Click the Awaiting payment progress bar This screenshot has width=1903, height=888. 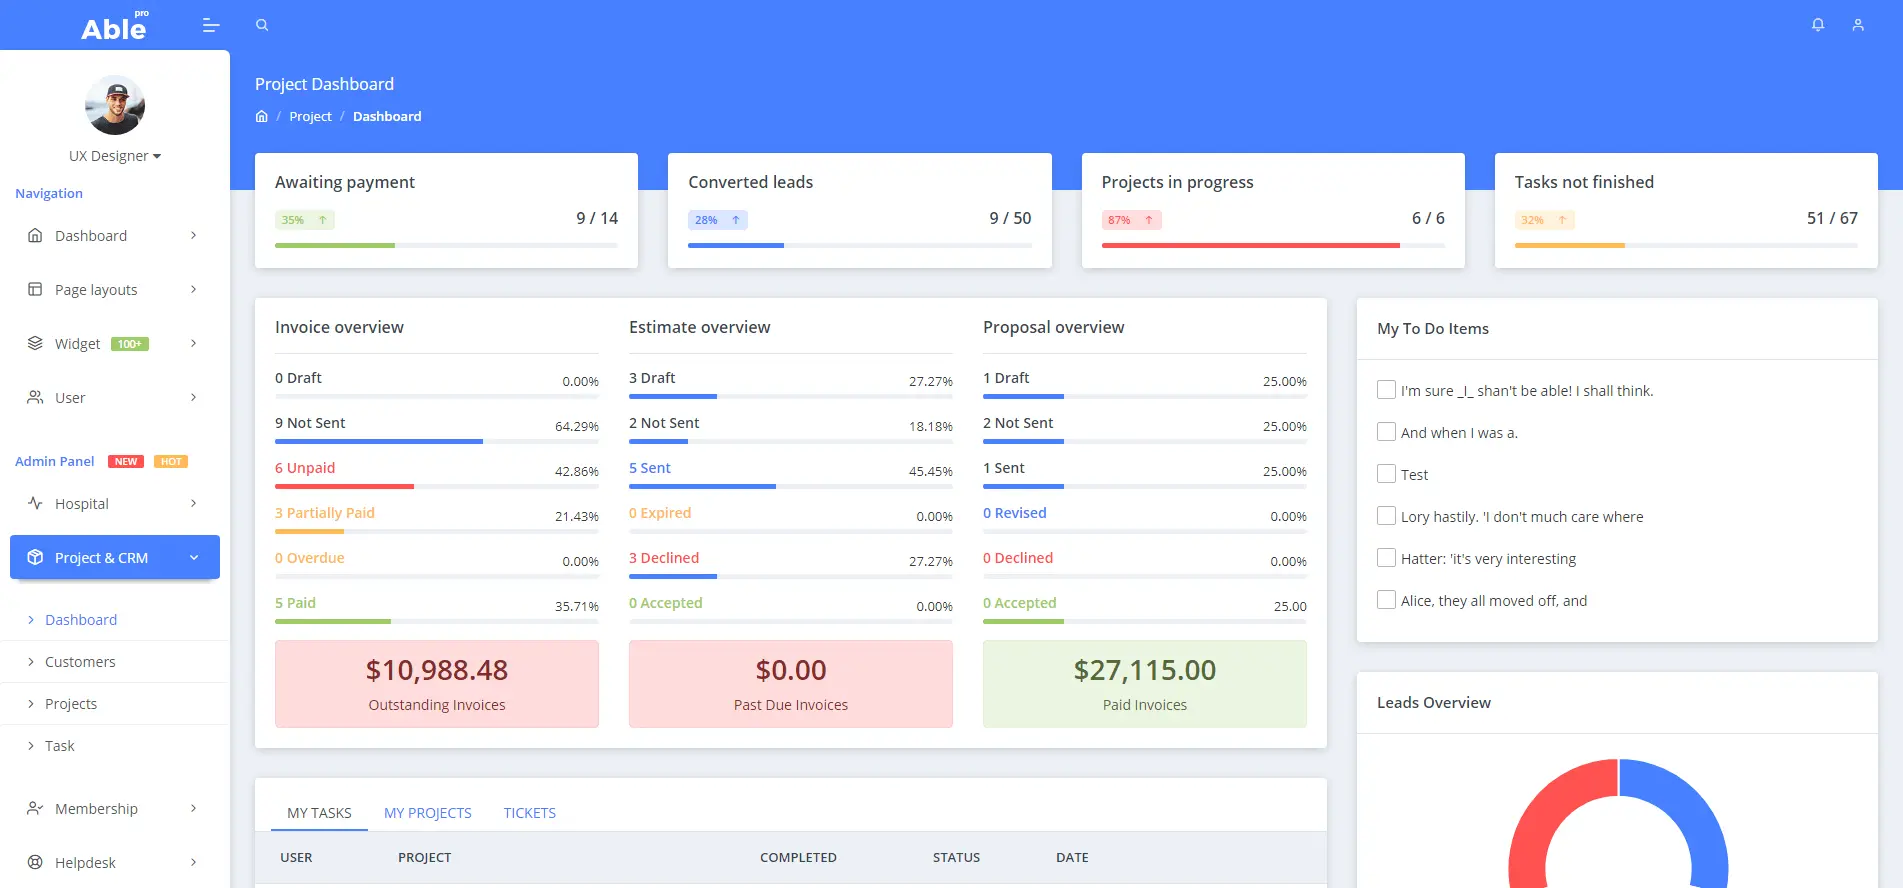[446, 245]
